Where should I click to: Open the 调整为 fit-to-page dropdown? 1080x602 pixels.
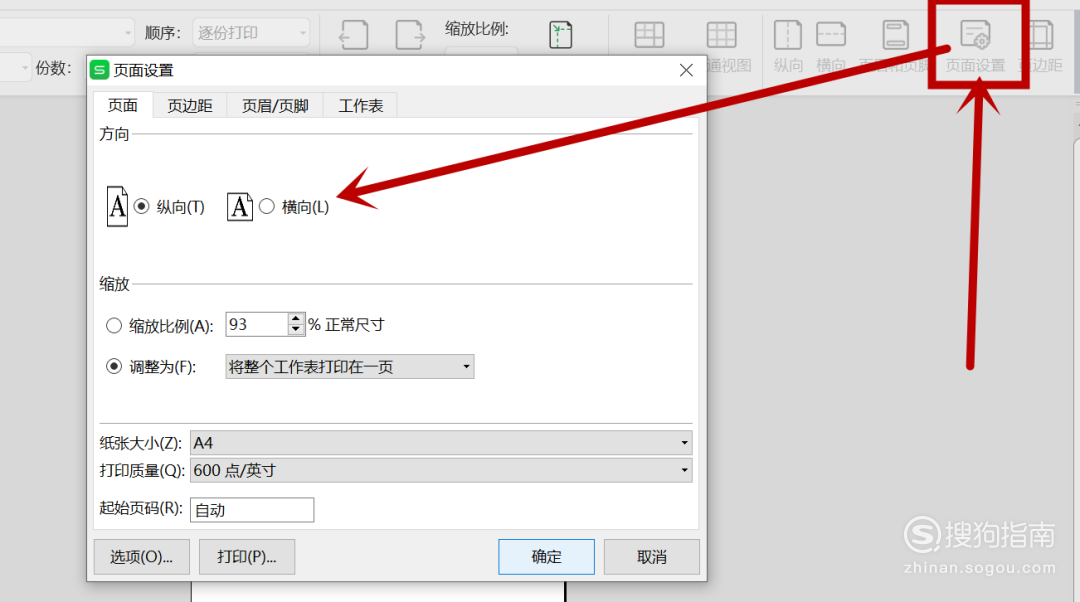349,366
